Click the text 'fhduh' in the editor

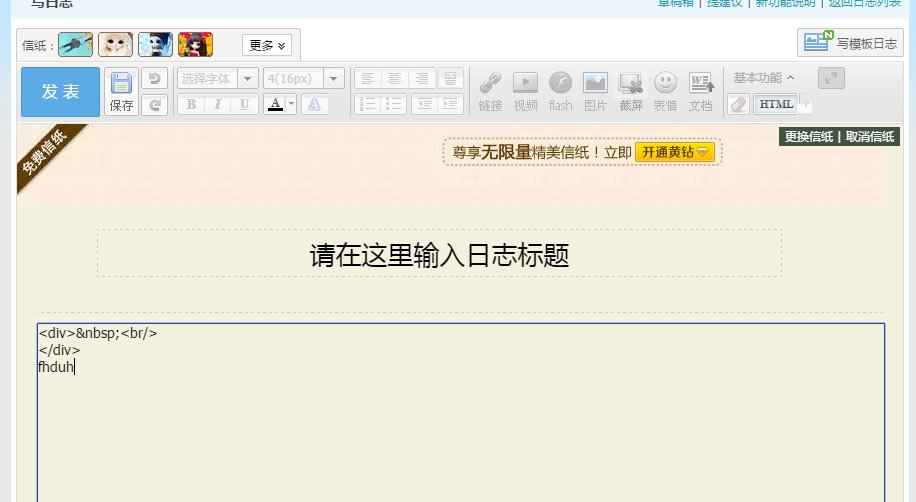[56, 366]
